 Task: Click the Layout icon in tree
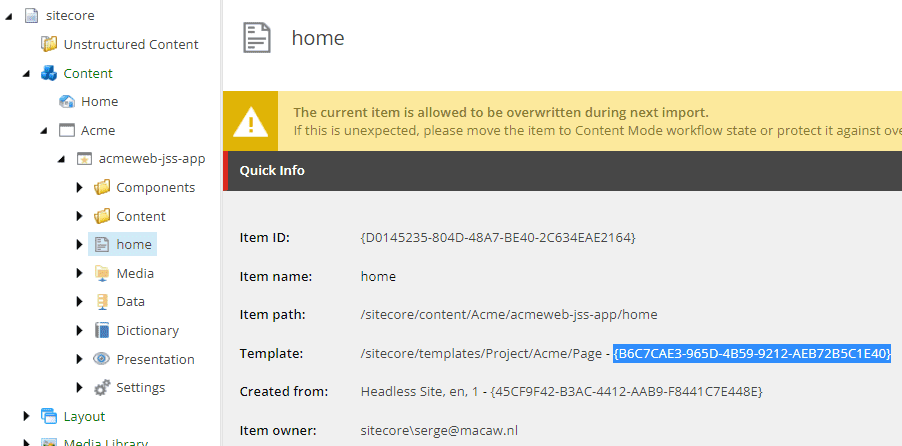49,416
